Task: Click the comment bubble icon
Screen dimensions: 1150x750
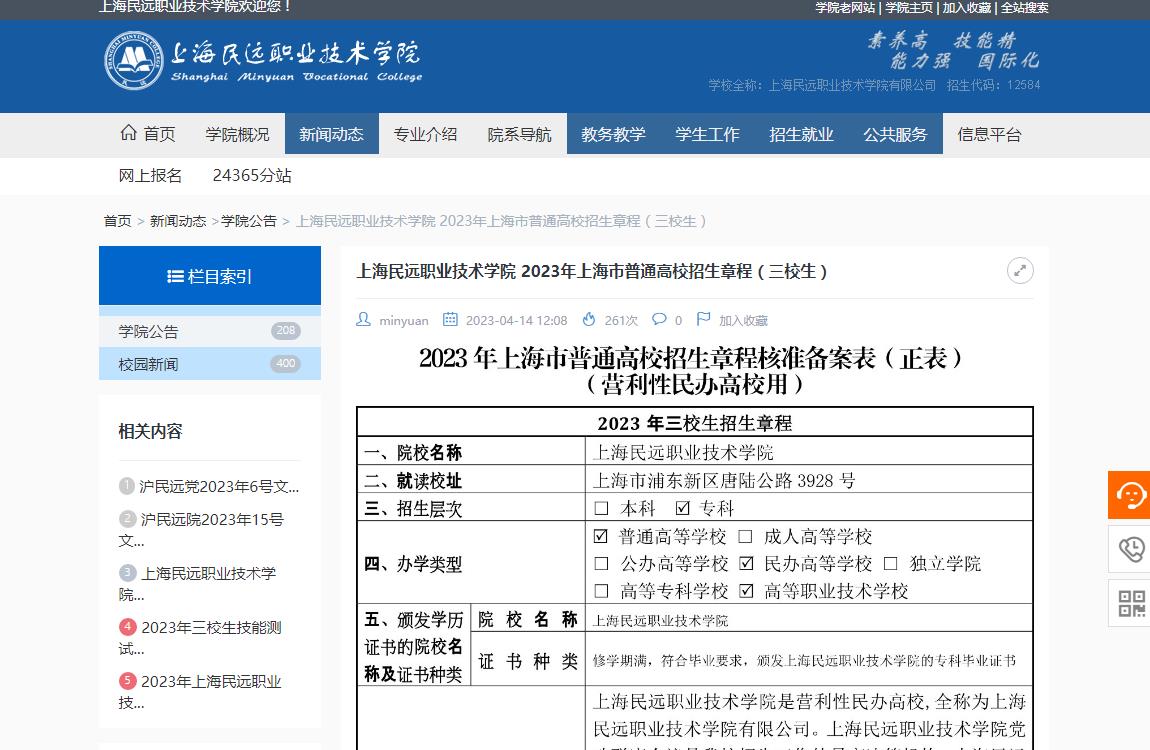Action: 659,319
